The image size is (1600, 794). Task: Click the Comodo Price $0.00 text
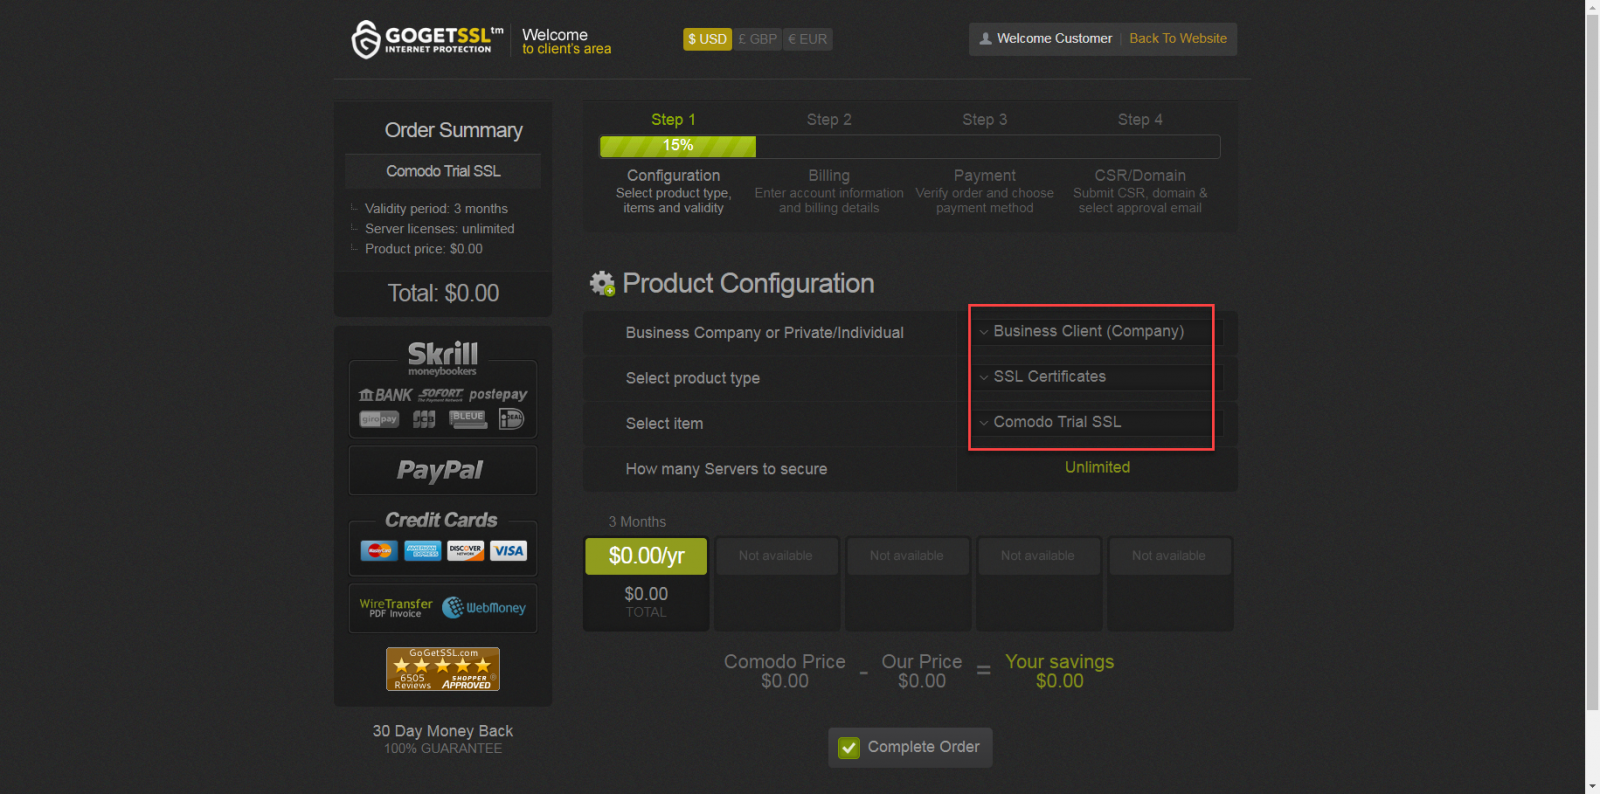[785, 671]
